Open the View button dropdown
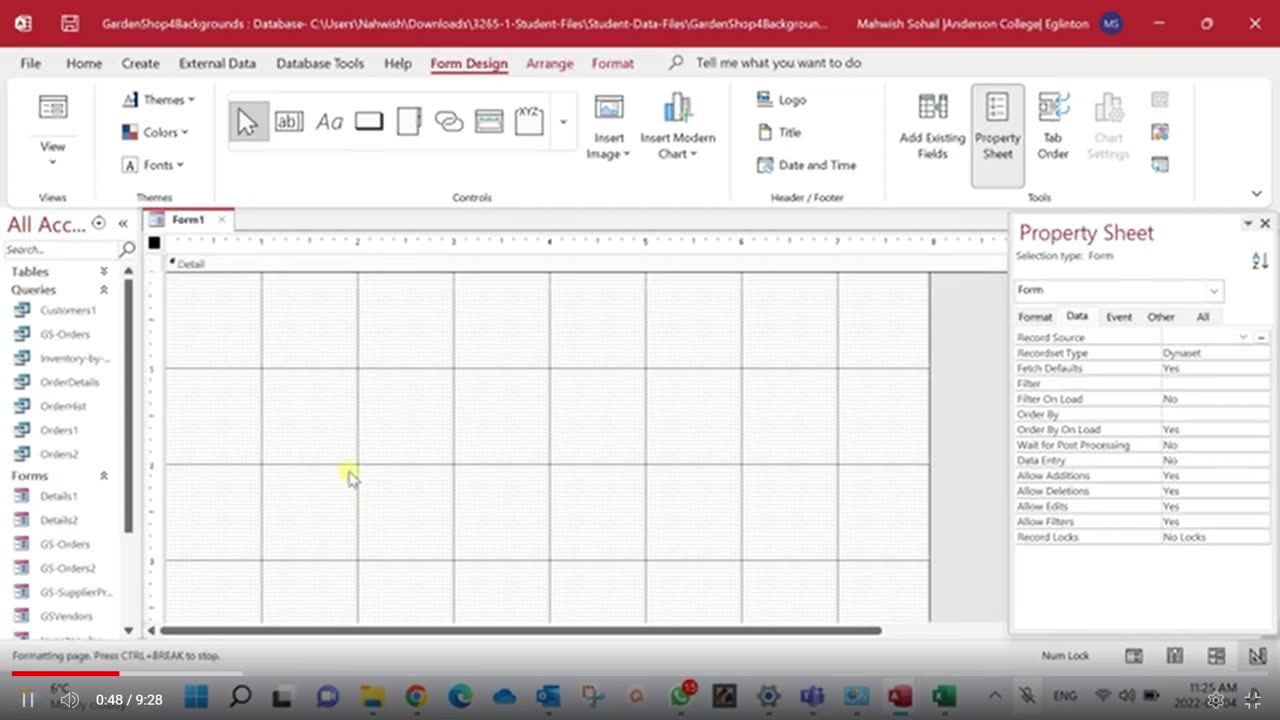 pos(52,154)
